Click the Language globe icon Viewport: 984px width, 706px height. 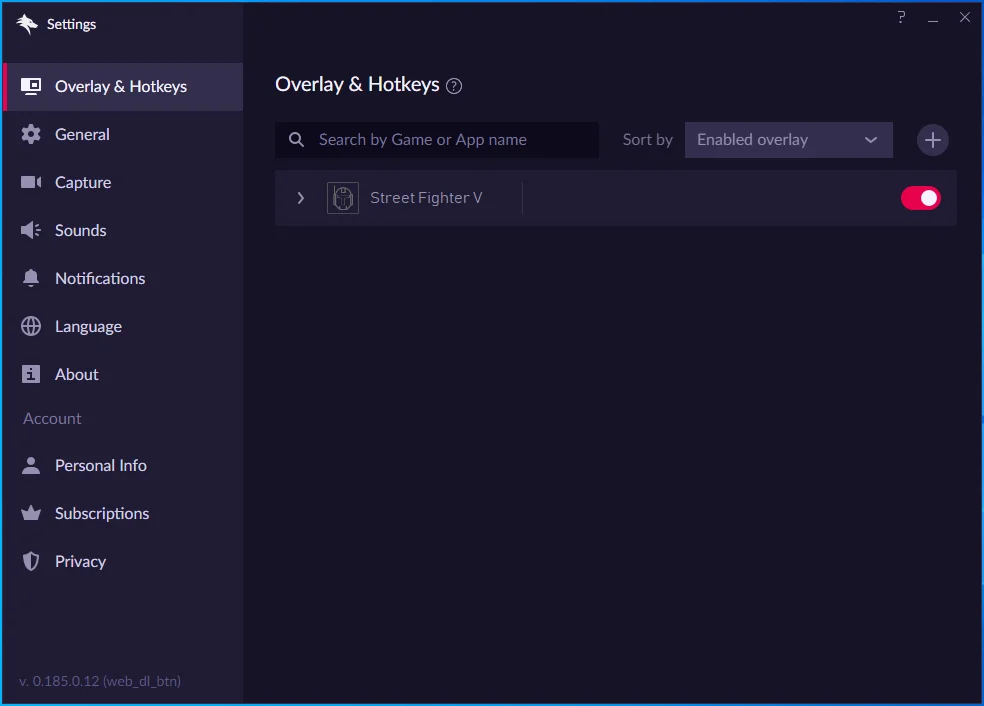[31, 326]
